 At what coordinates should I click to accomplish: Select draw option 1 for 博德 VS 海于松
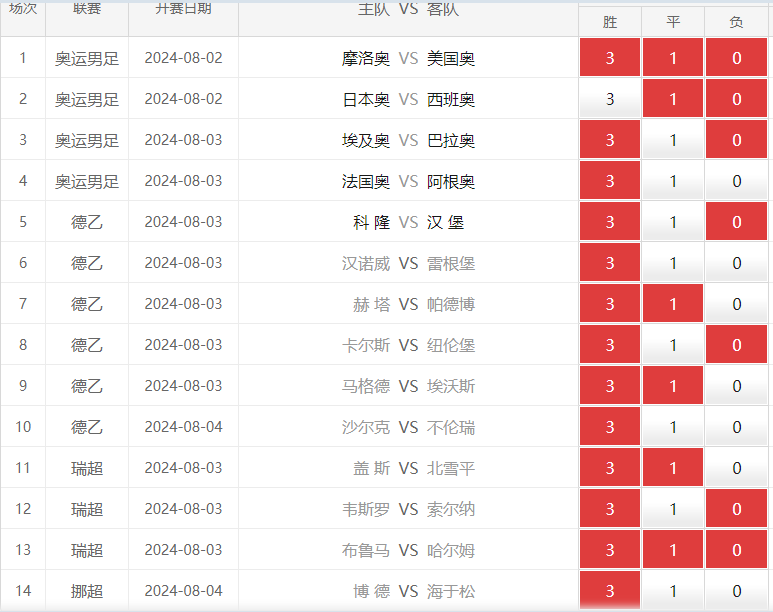673,590
